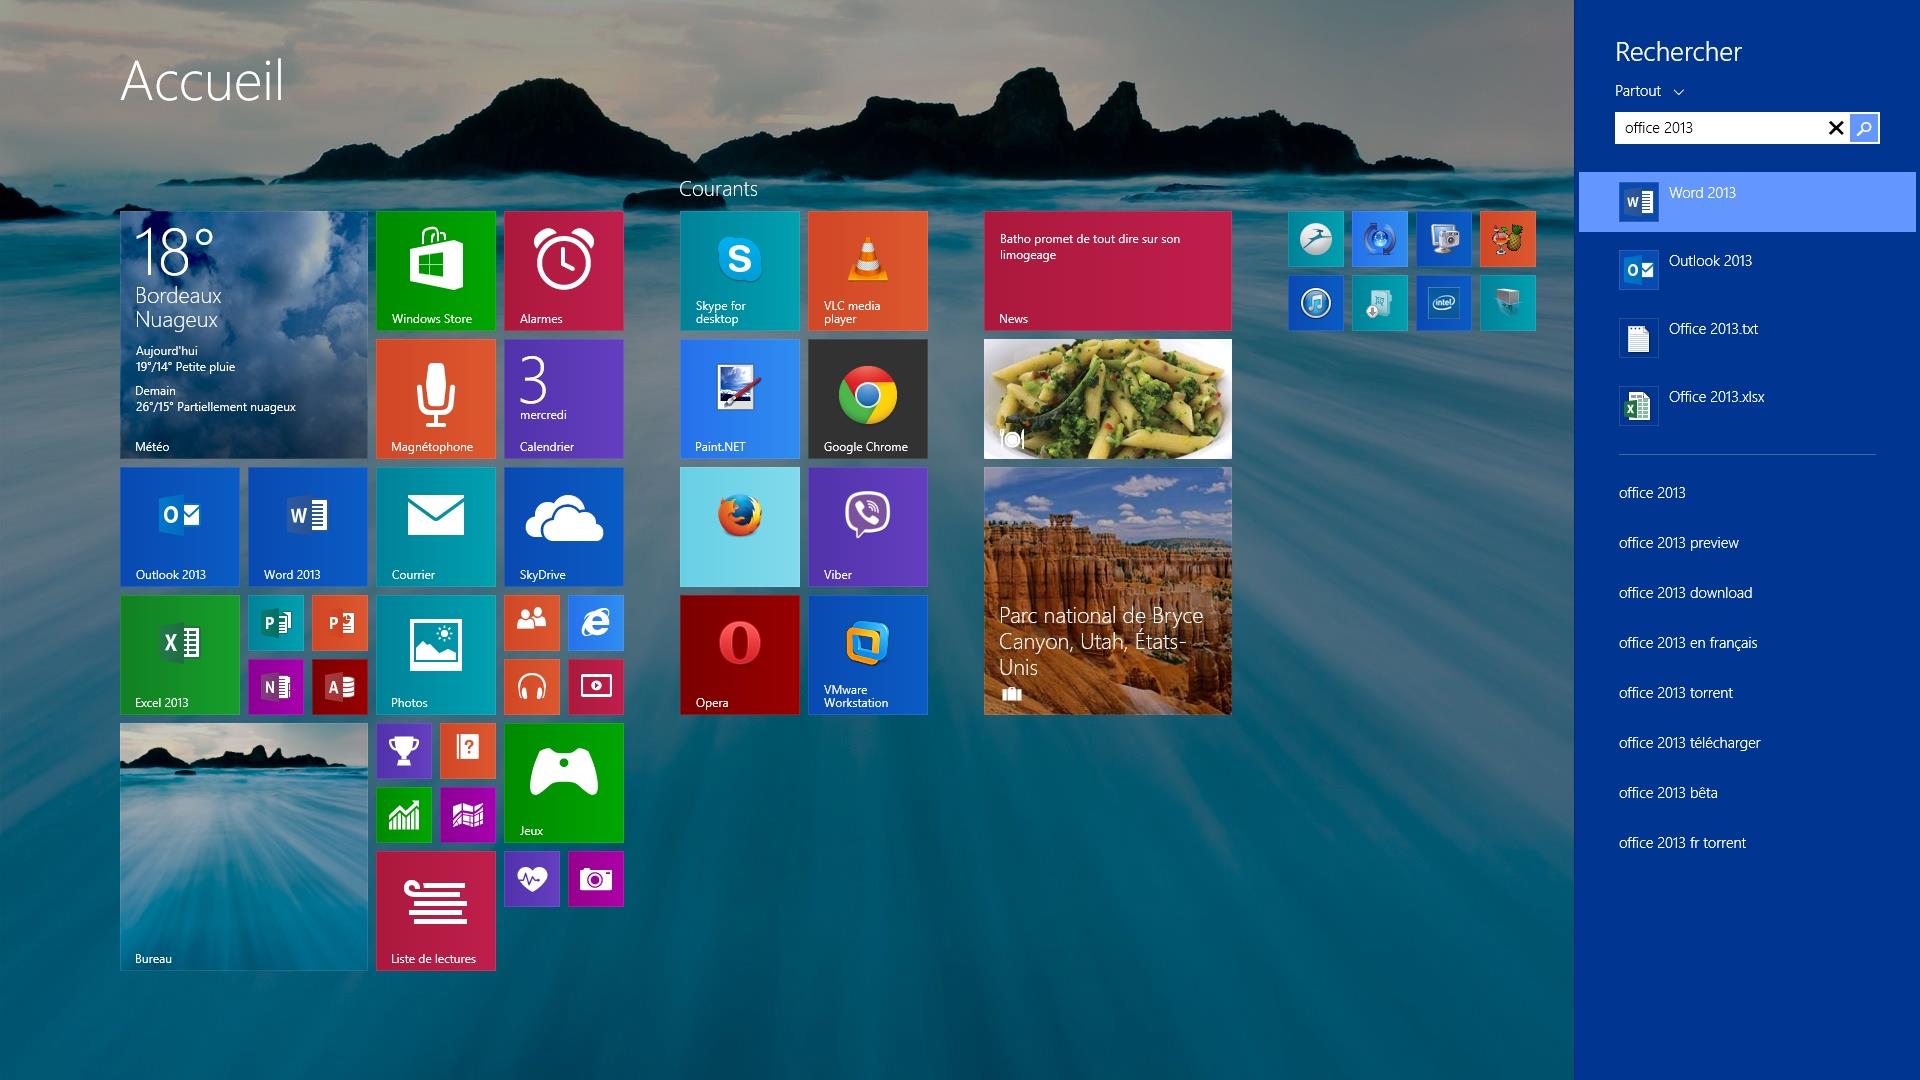Open the Maps small tile

[468, 815]
